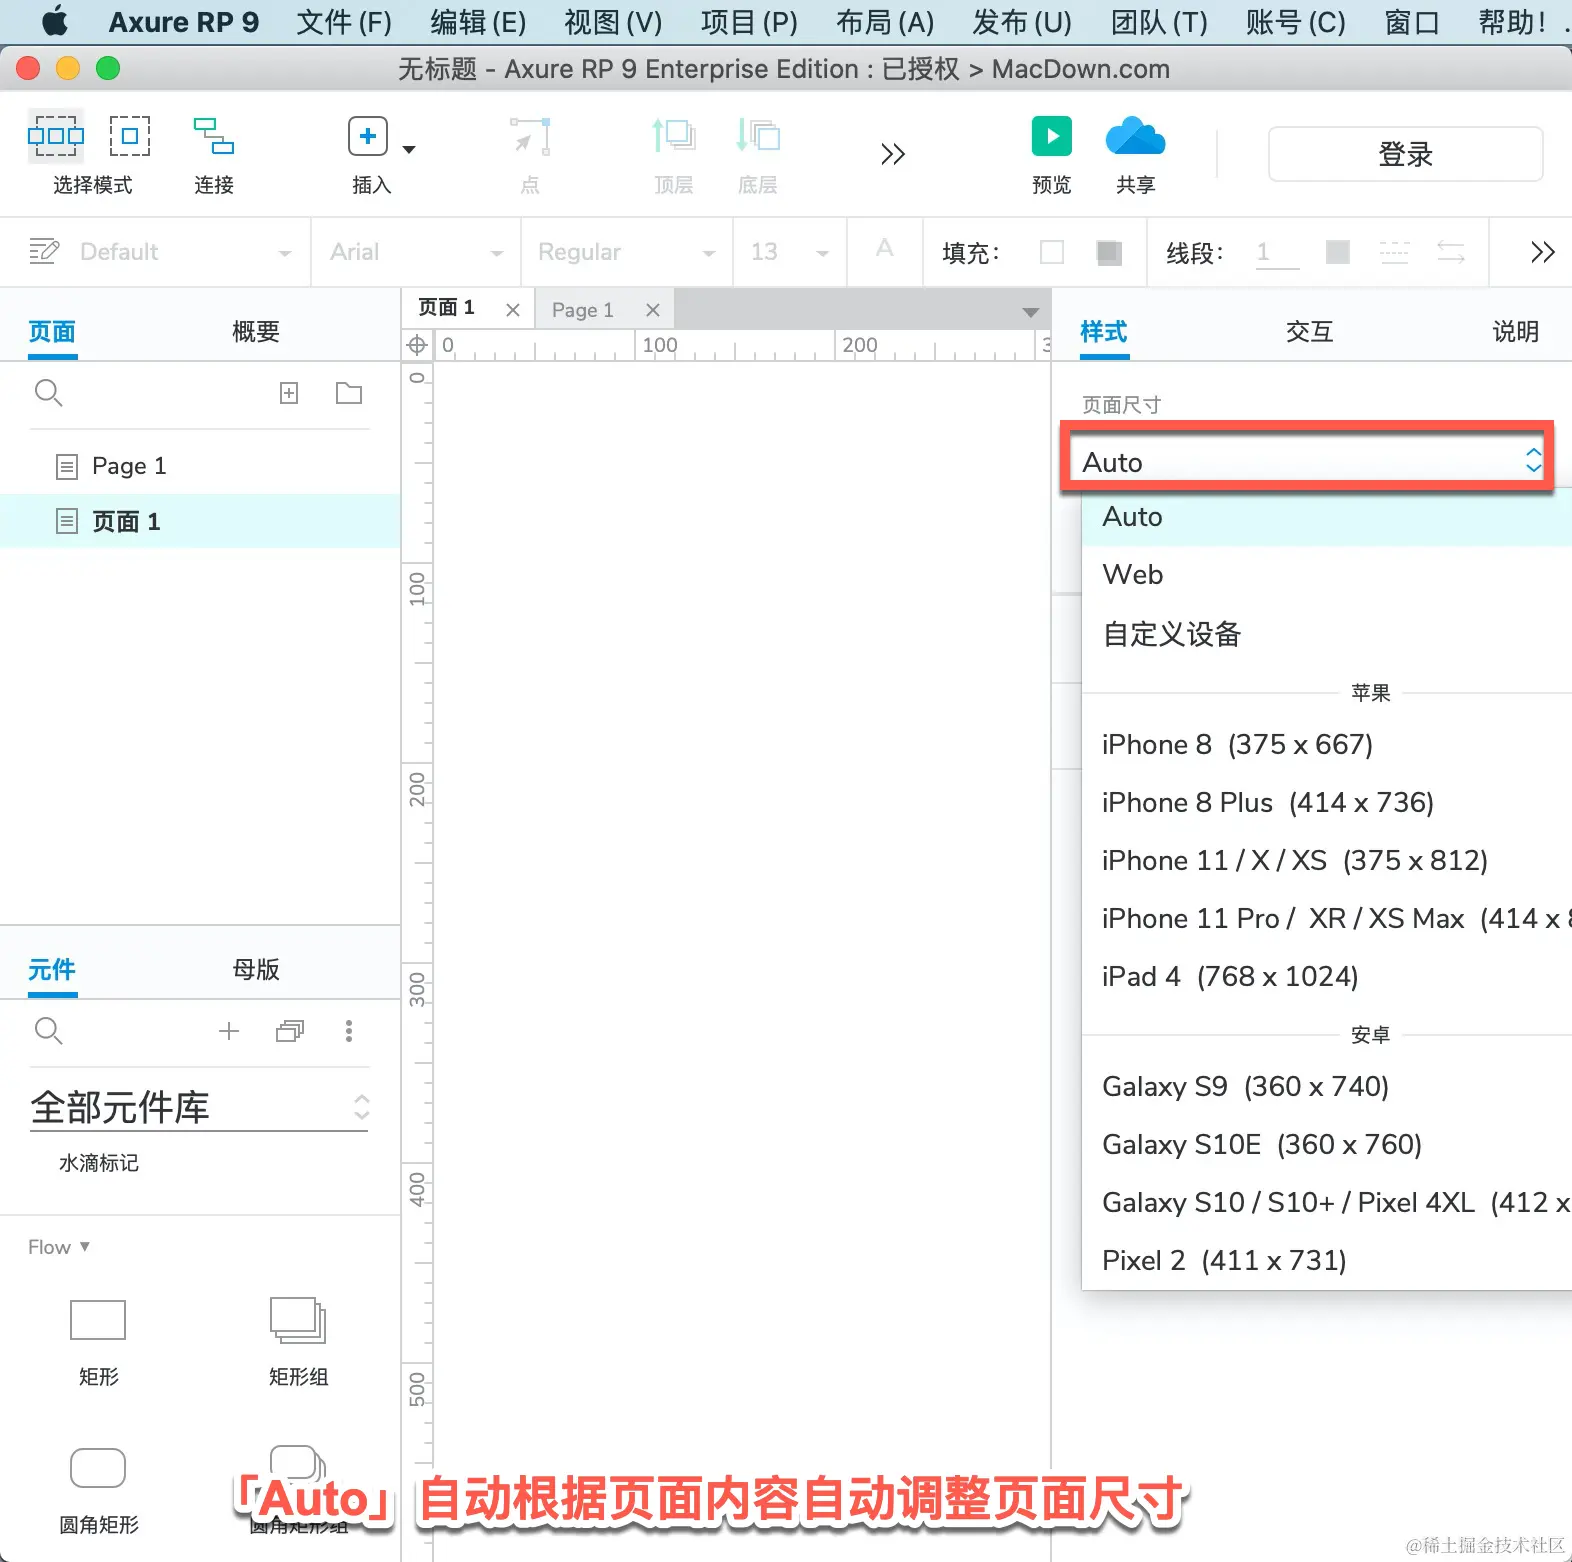Switch to the Page 1 canvas tab
Image resolution: width=1572 pixels, height=1562 pixels.
coord(583,310)
